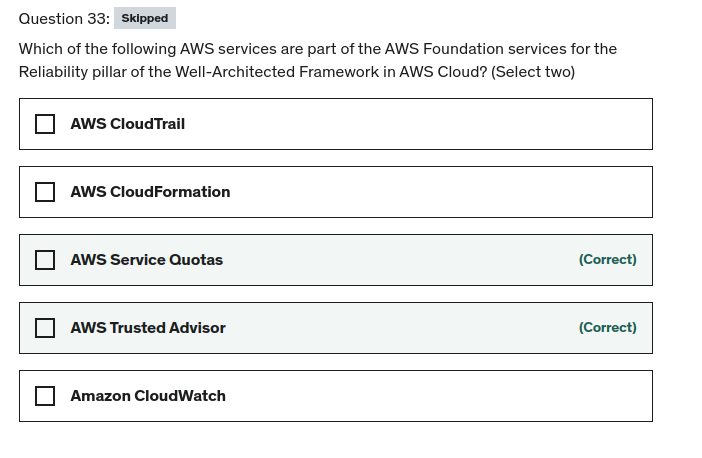Pick the AWS Service Quotas label text
The width and height of the screenshot is (702, 458).
[x=146, y=260]
